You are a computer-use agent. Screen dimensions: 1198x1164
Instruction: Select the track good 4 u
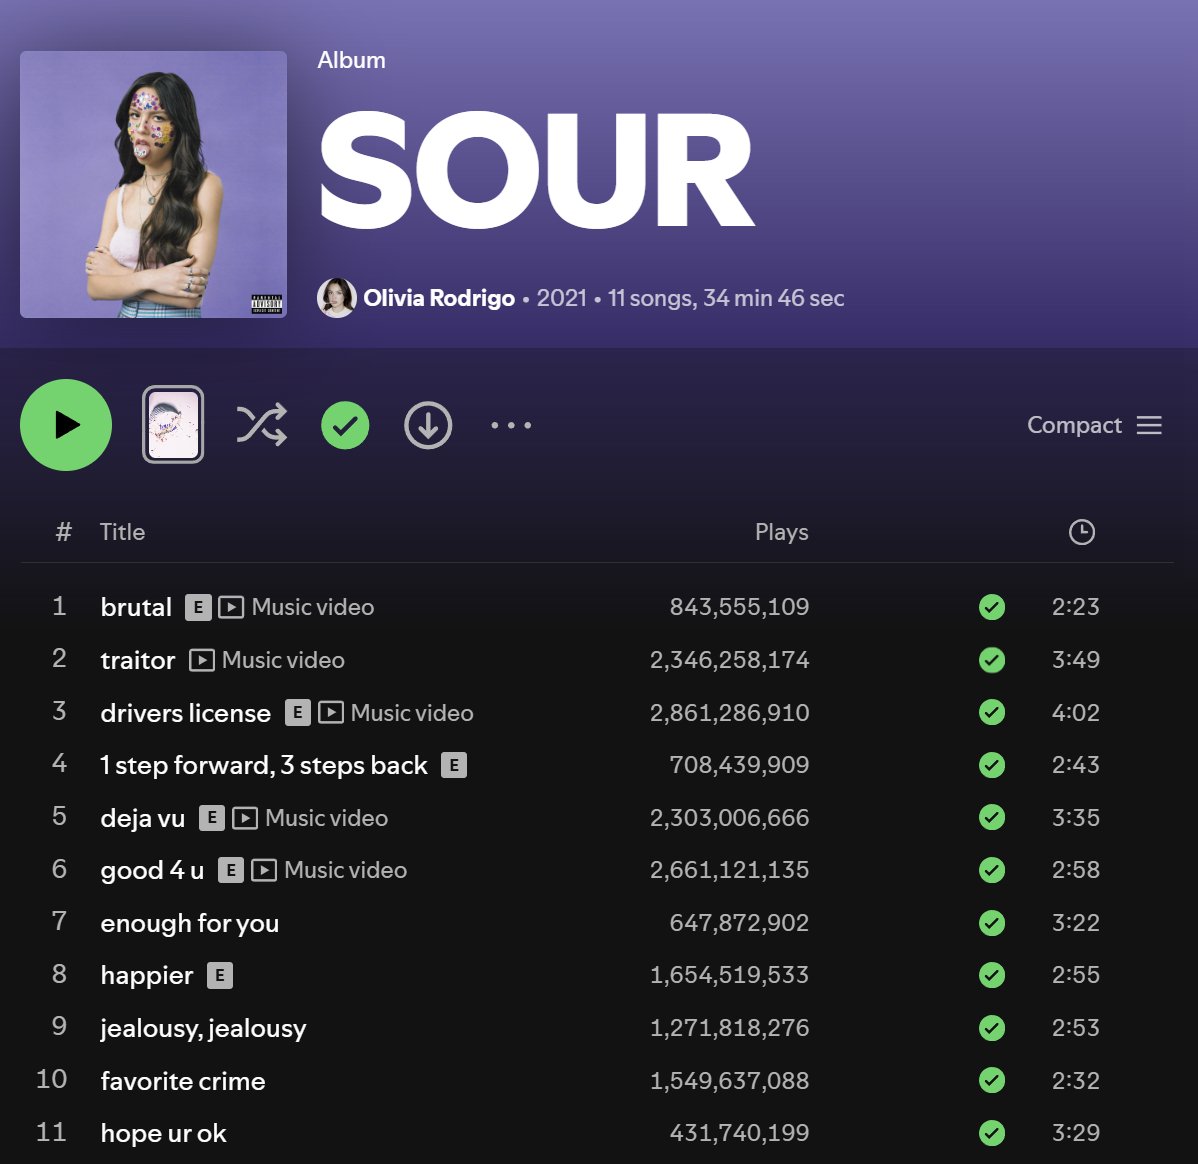(152, 870)
